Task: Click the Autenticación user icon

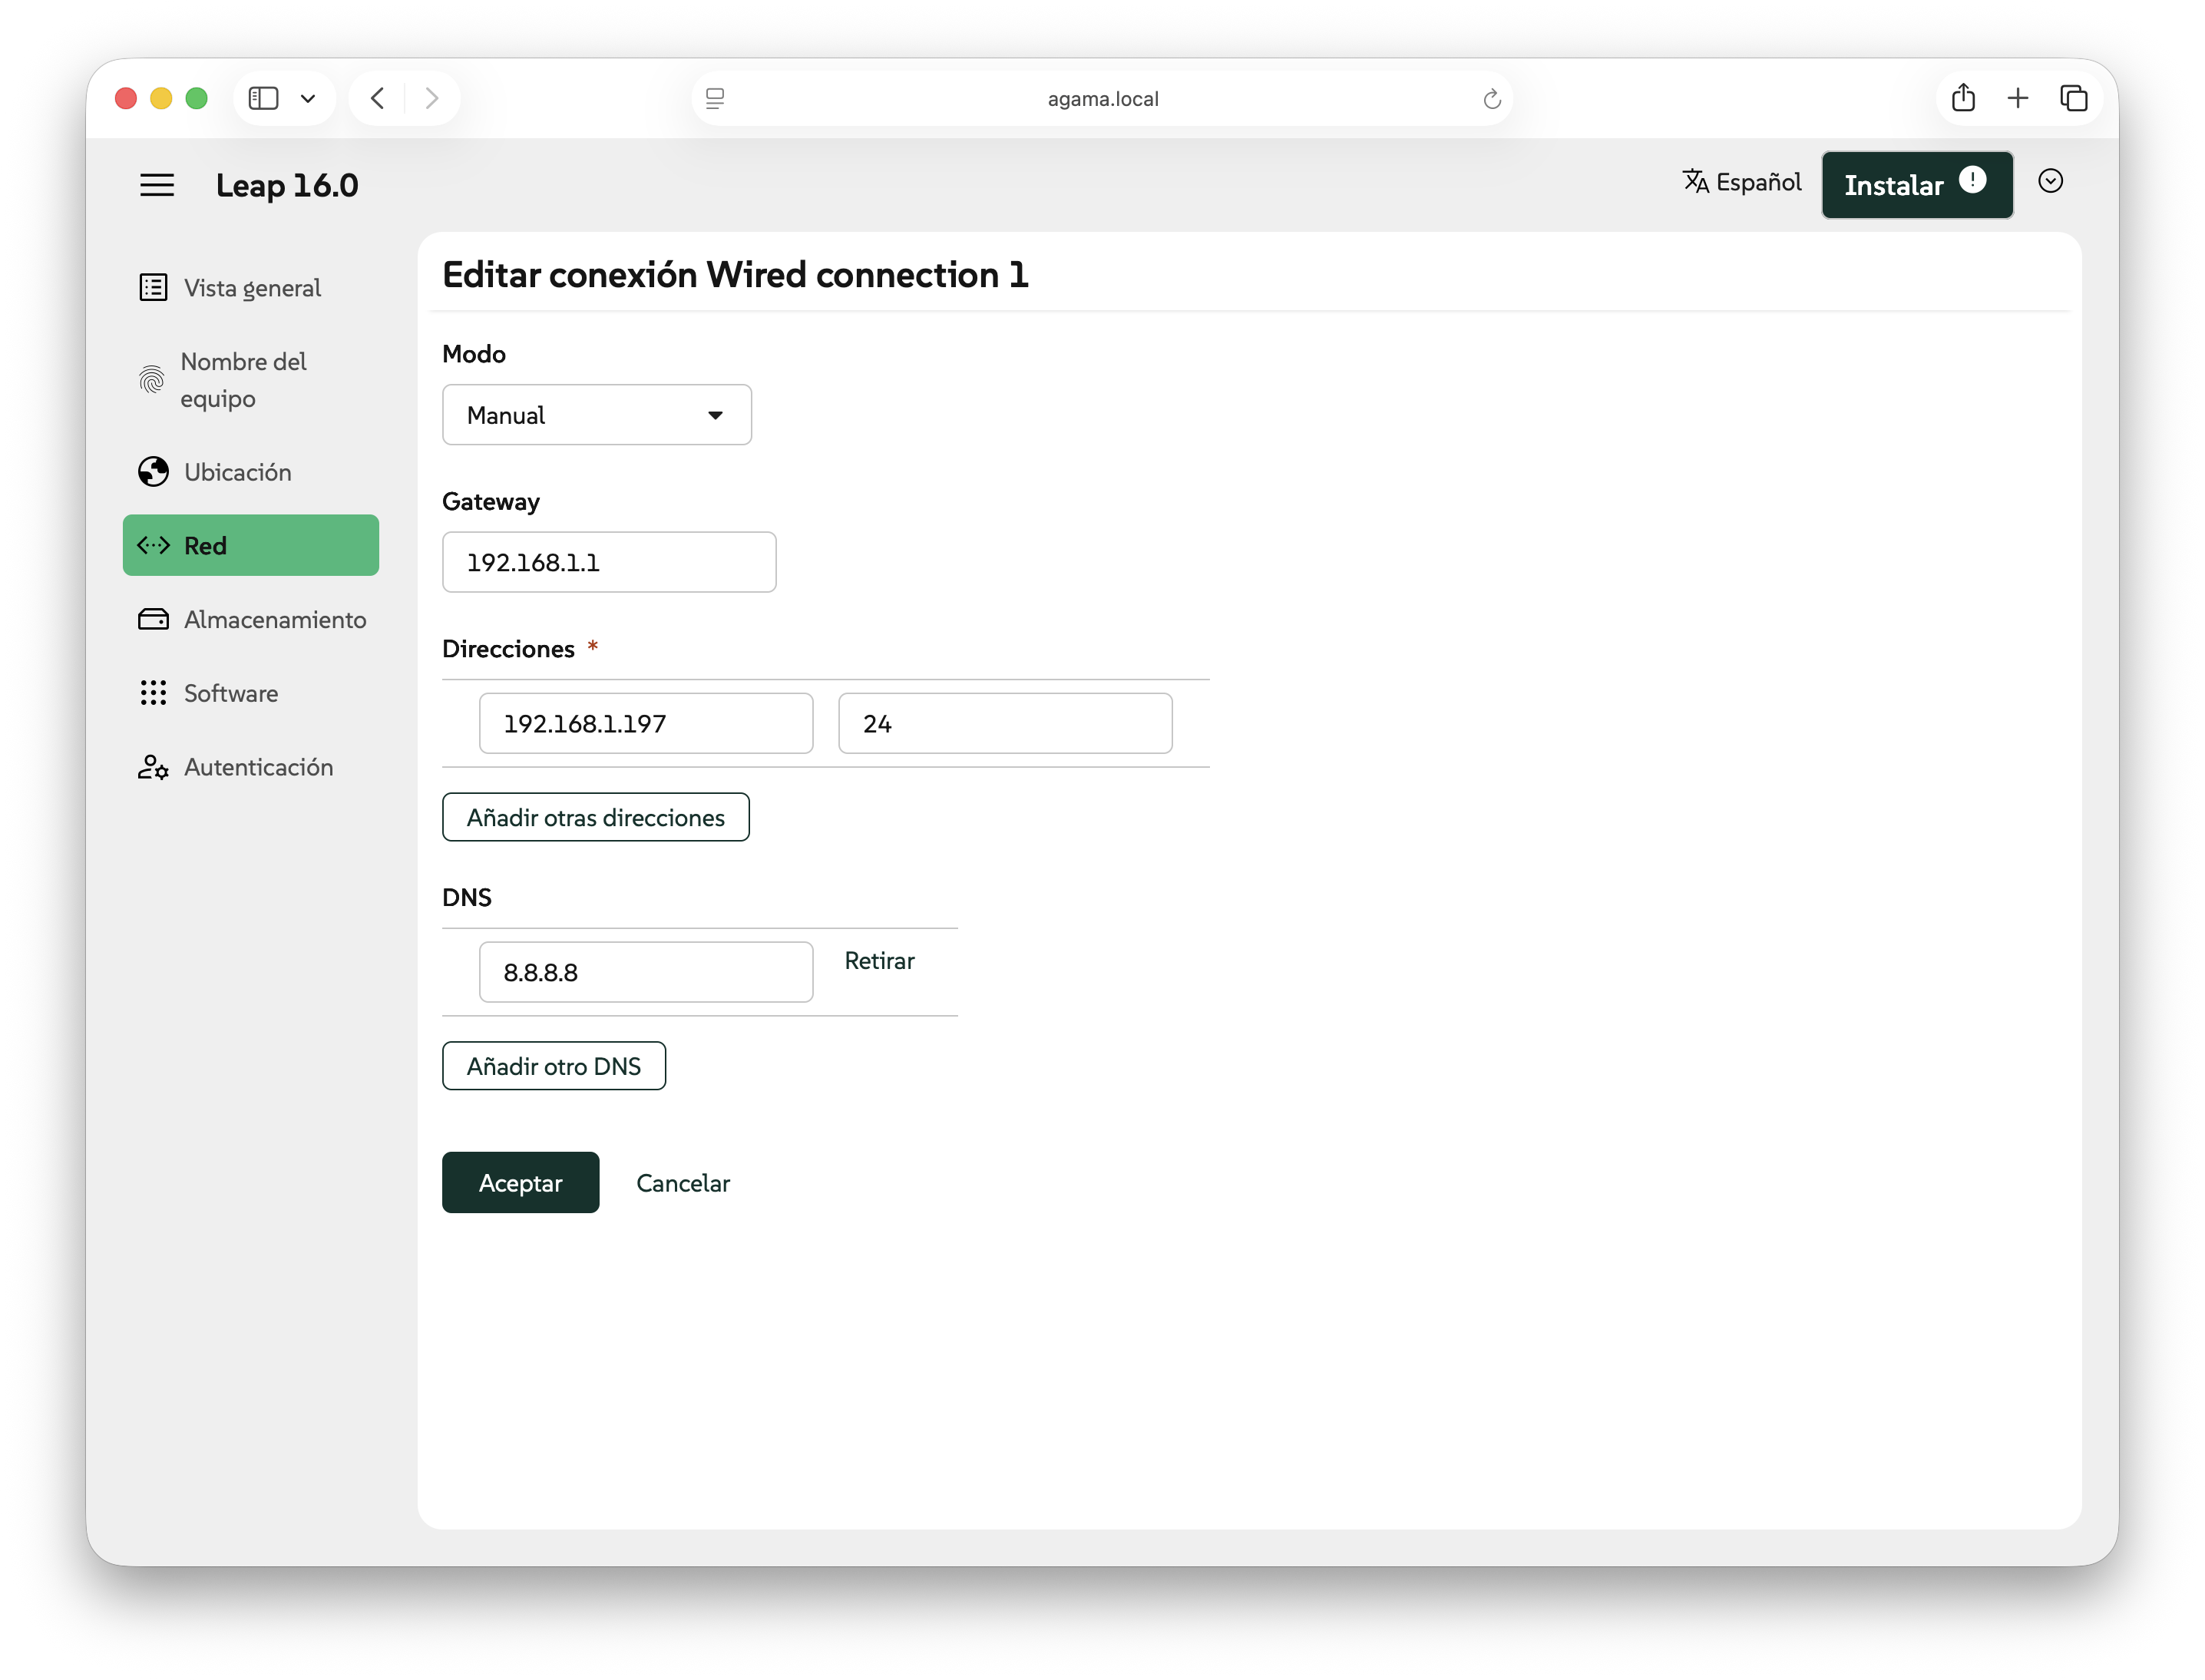Action: tap(153, 767)
